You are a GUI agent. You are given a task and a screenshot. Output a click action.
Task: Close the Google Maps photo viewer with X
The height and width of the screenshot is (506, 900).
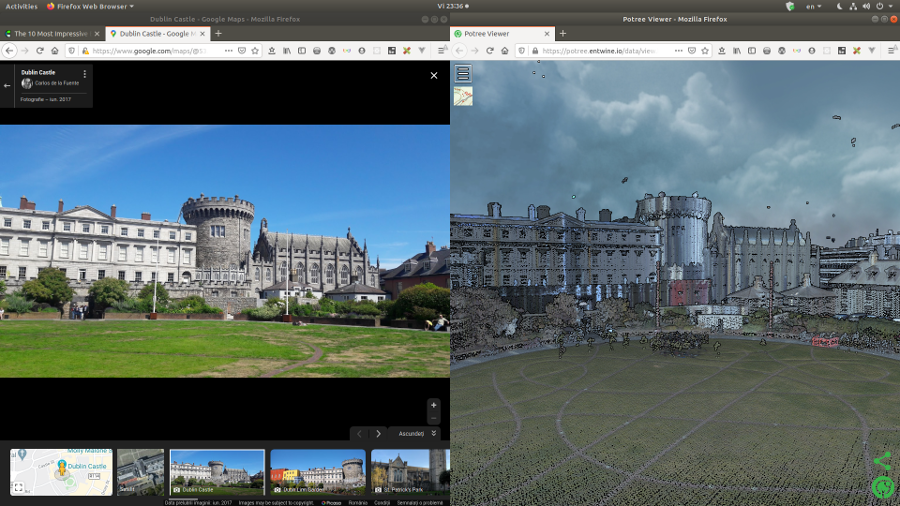coord(434,75)
